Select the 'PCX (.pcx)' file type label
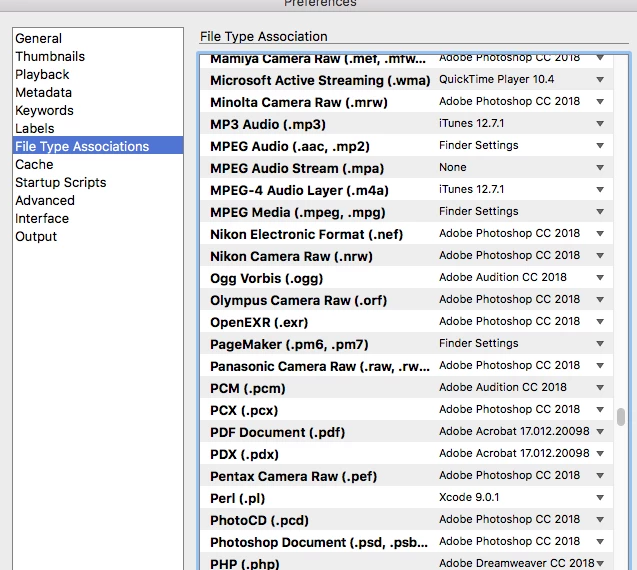Screen dimensions: 637x570 point(244,411)
